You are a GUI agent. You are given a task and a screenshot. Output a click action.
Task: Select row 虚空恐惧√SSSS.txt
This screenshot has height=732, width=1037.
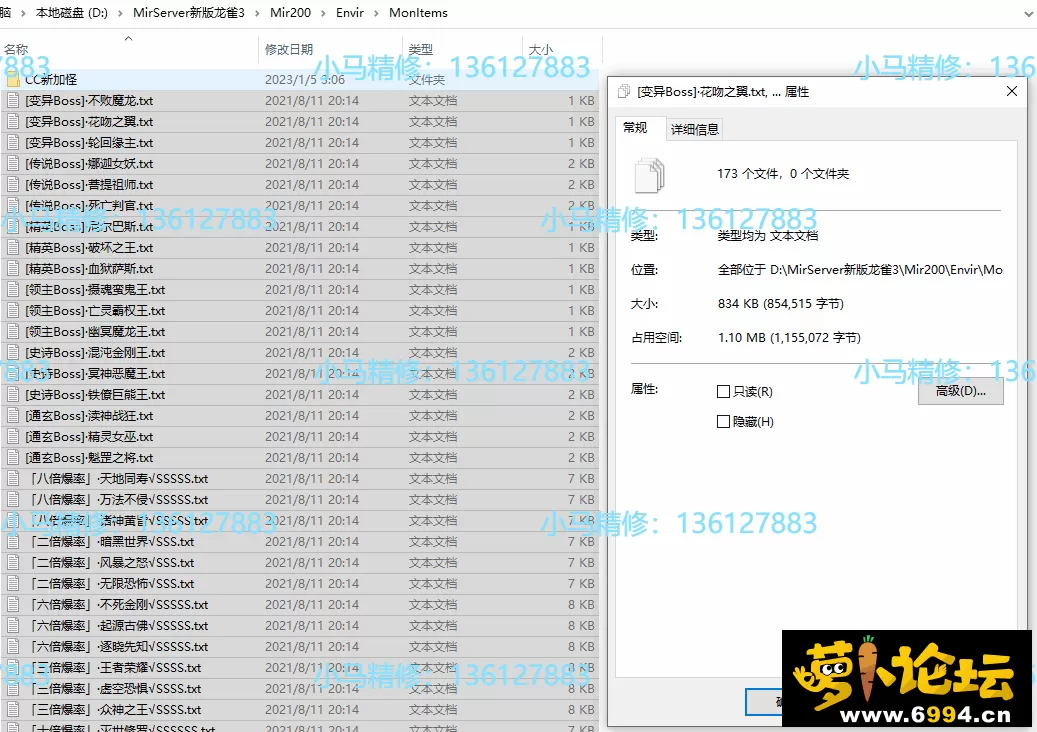coord(300,688)
